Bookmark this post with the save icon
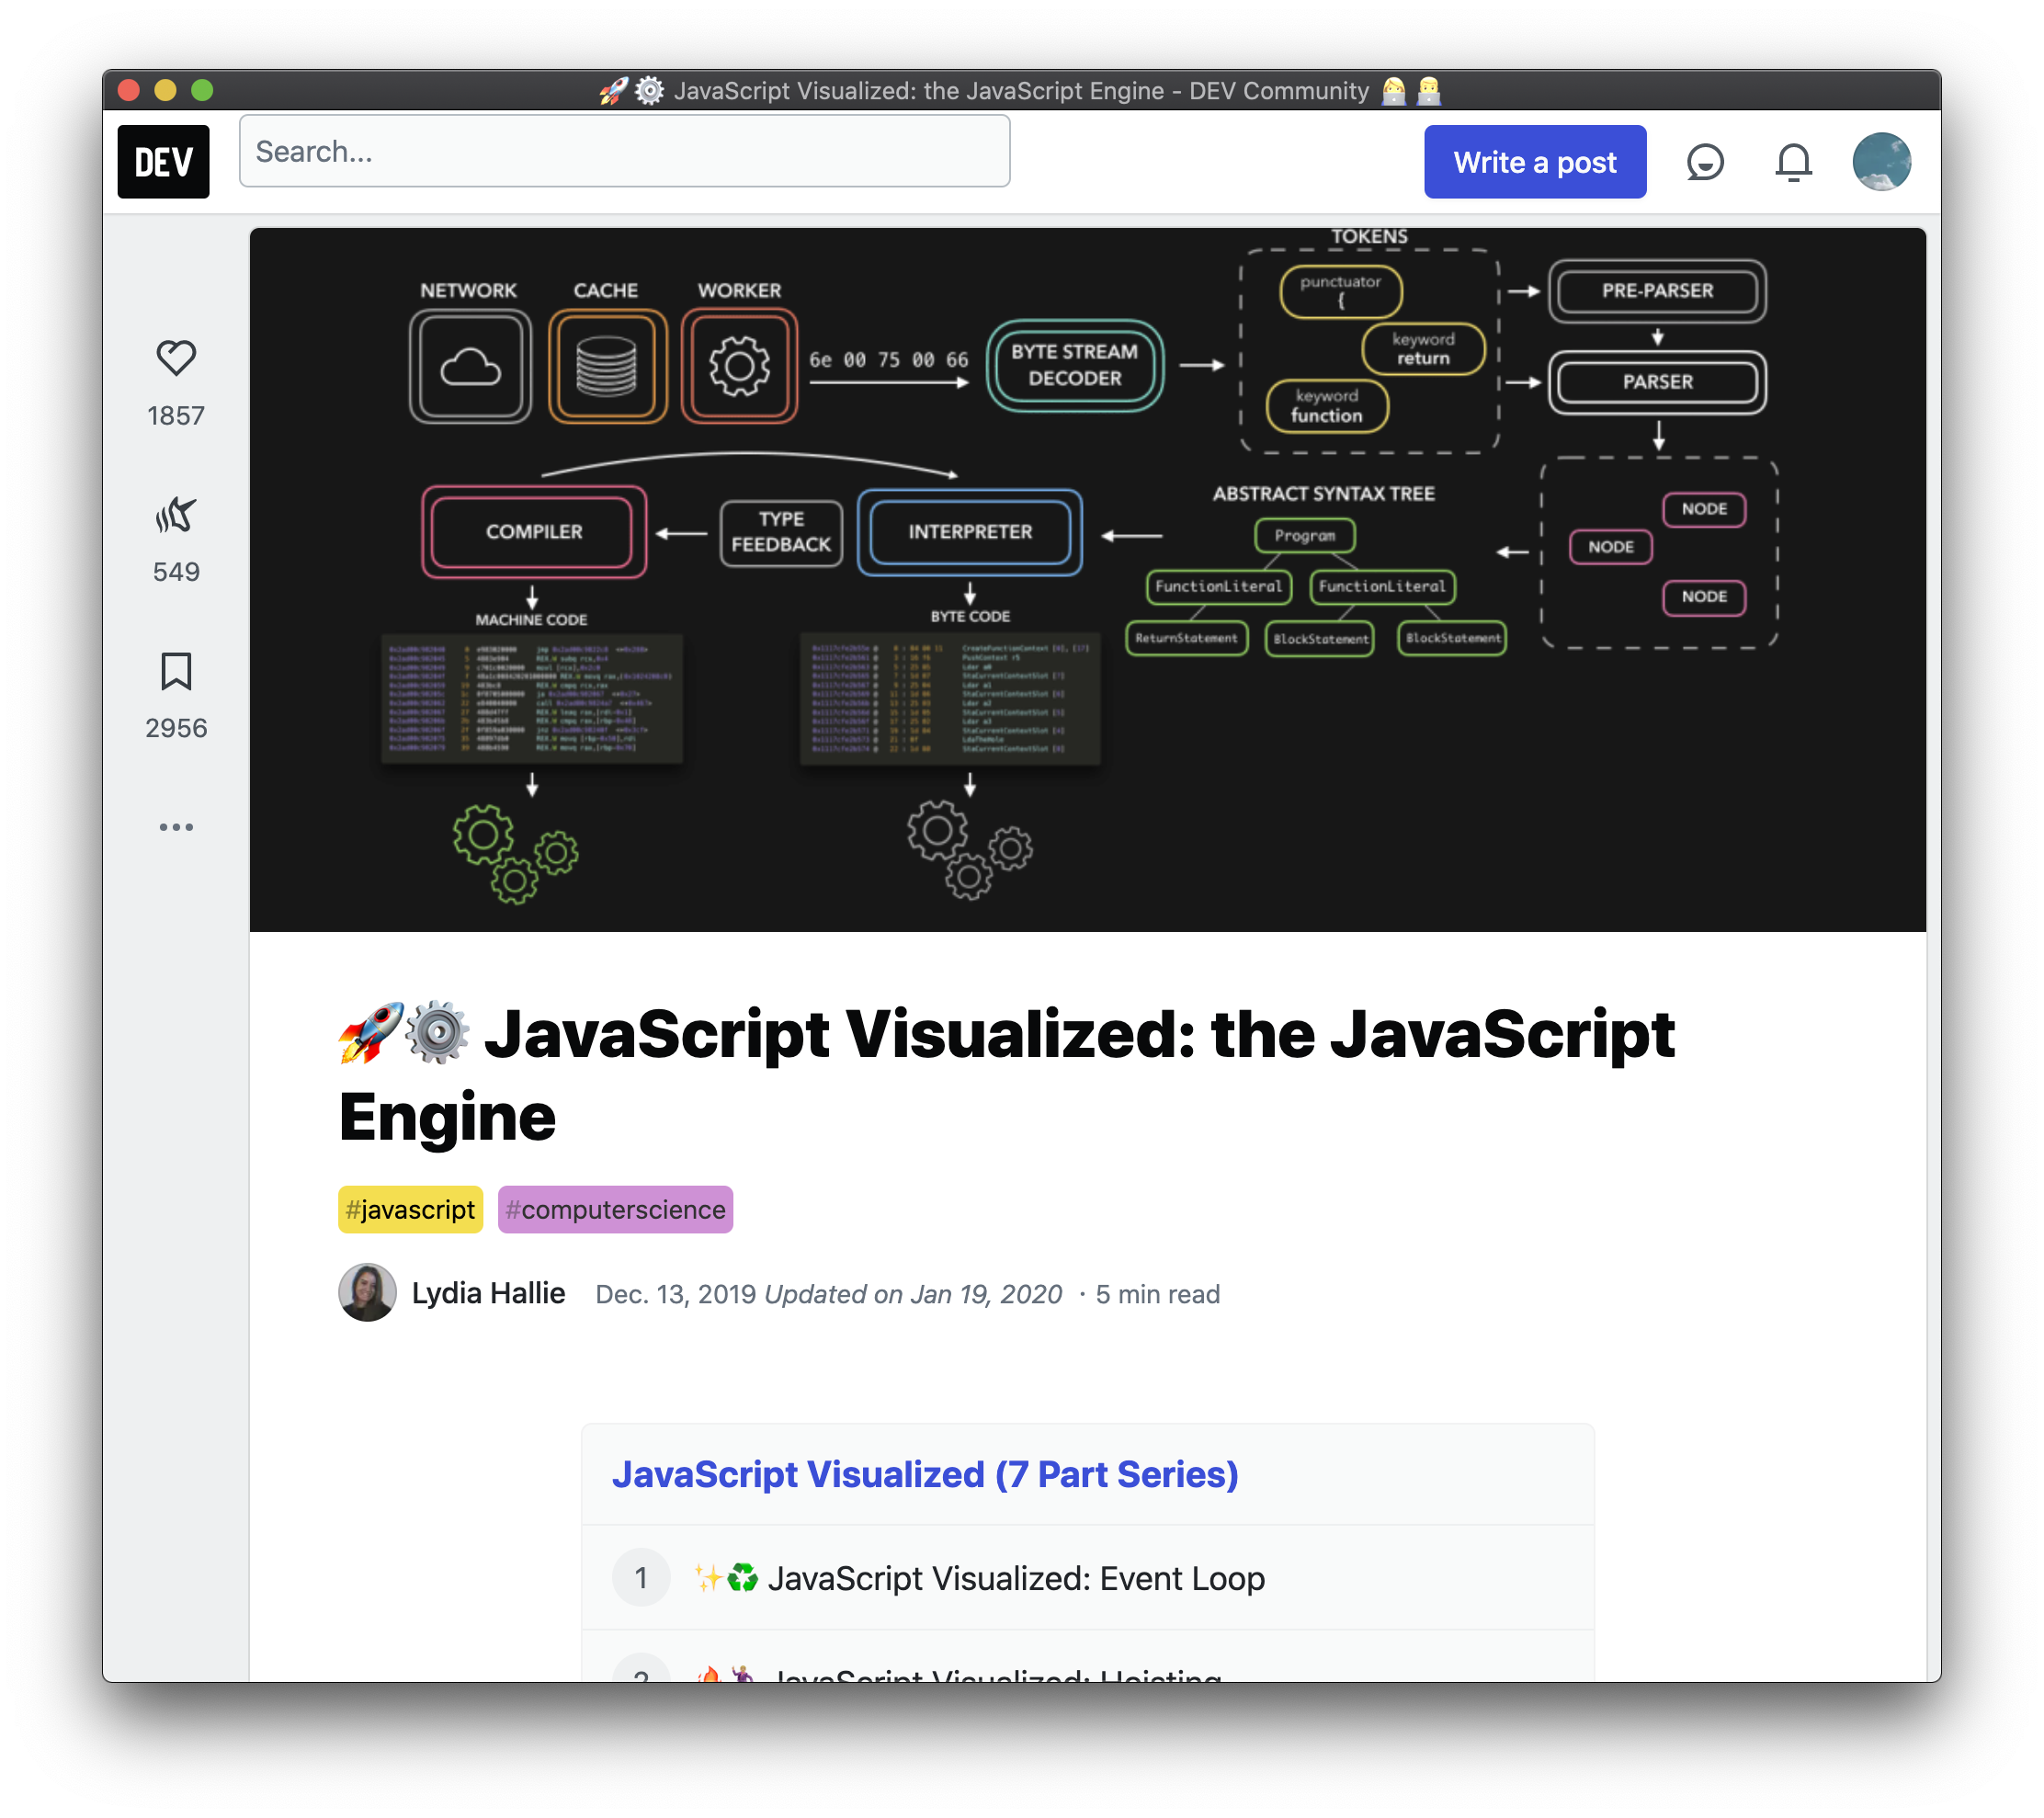This screenshot has width=2044, height=1818. [176, 672]
